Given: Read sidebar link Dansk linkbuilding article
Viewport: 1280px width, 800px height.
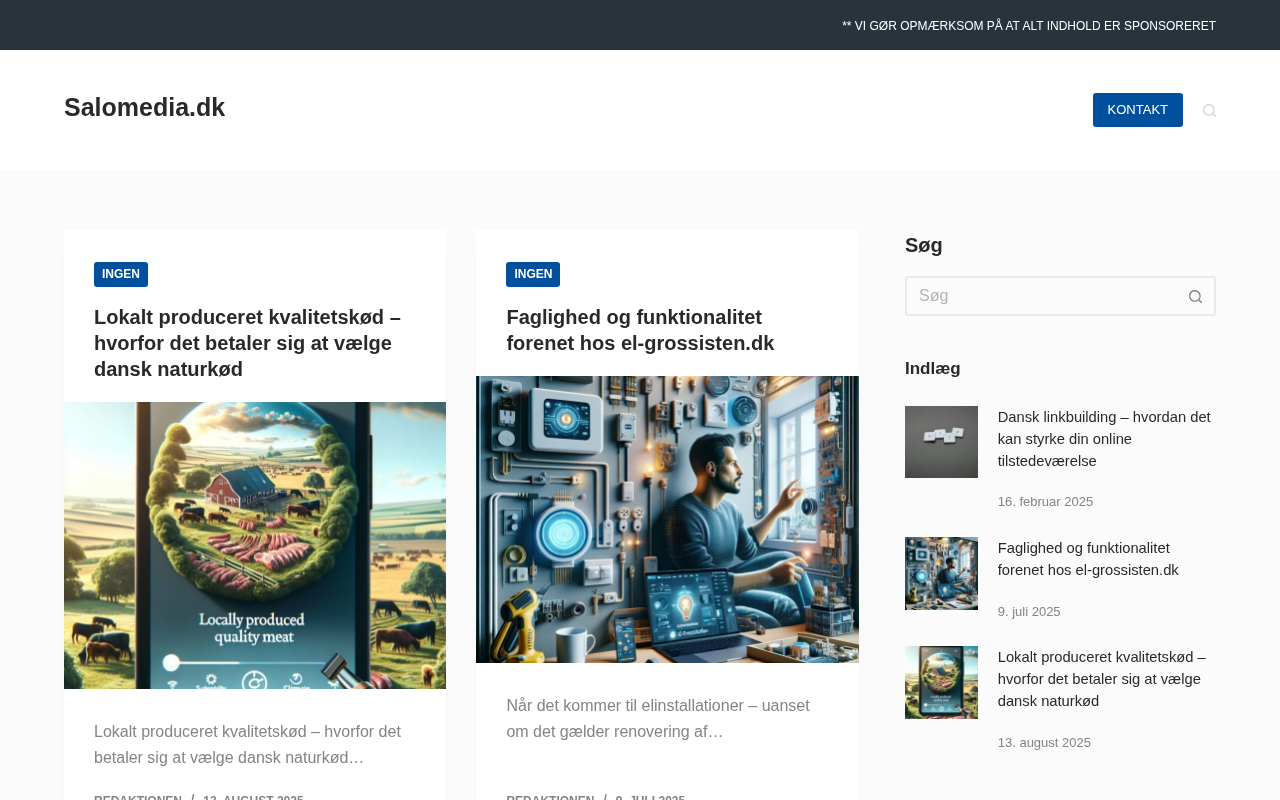Looking at the screenshot, I should 1106,439.
